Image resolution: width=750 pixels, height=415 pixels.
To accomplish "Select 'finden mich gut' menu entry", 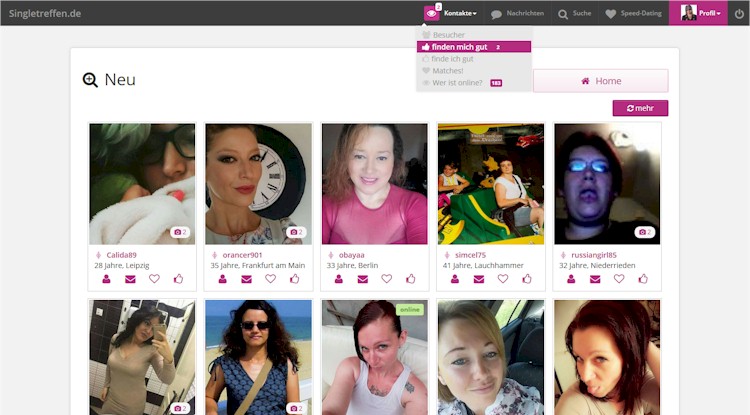I will point(474,47).
